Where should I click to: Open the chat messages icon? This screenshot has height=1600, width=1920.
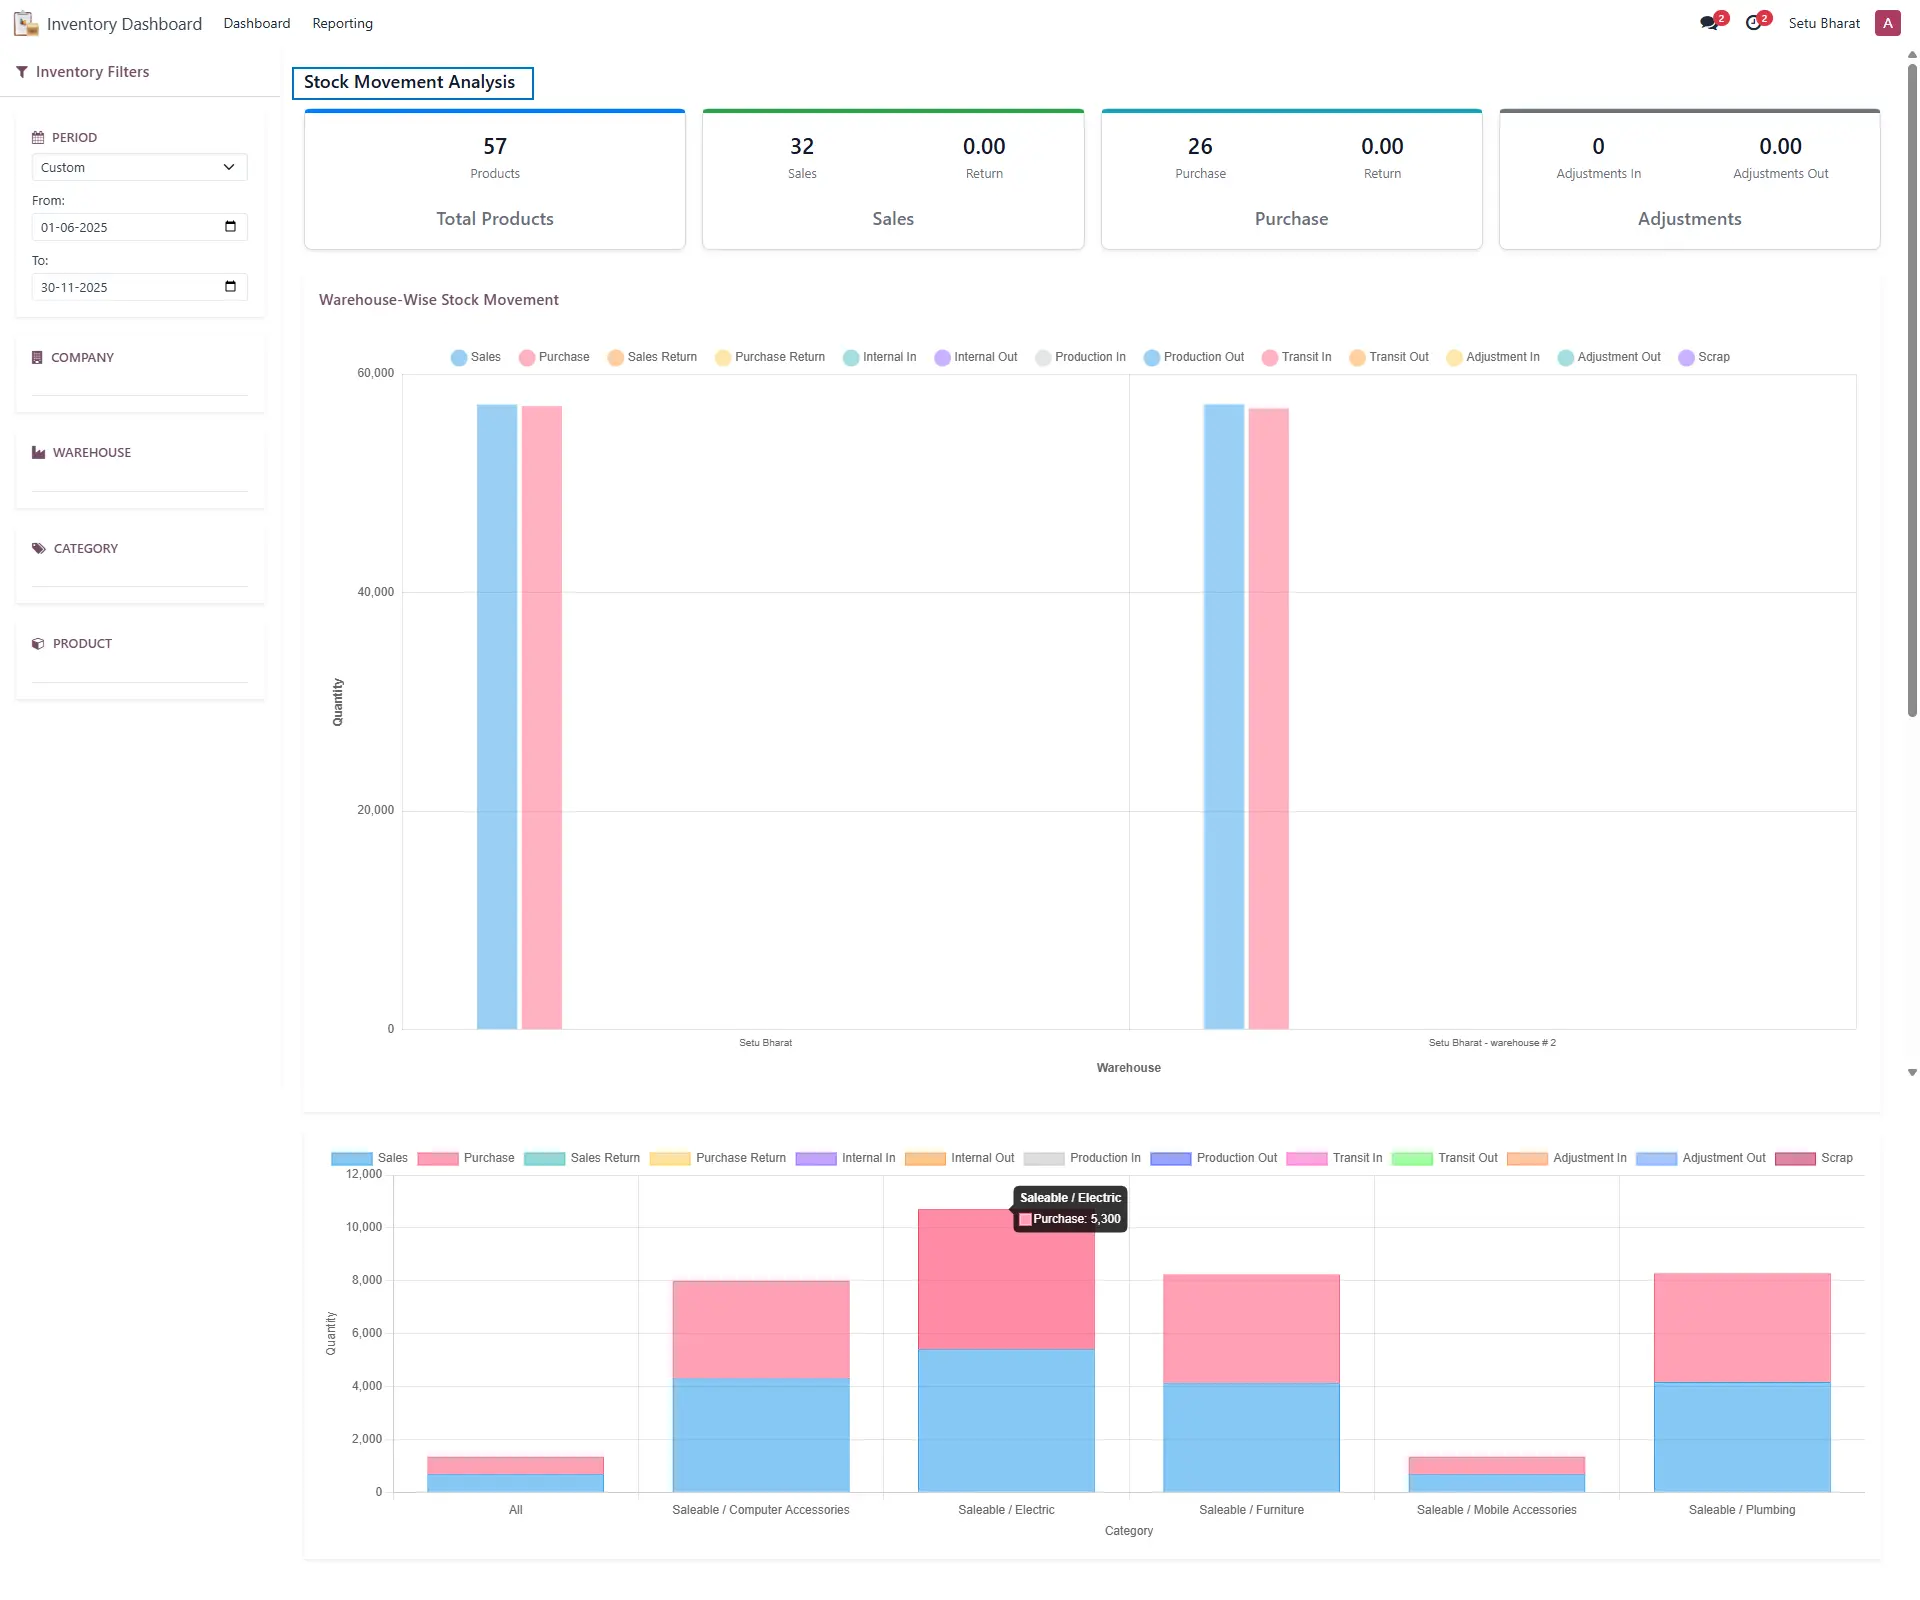click(1709, 23)
